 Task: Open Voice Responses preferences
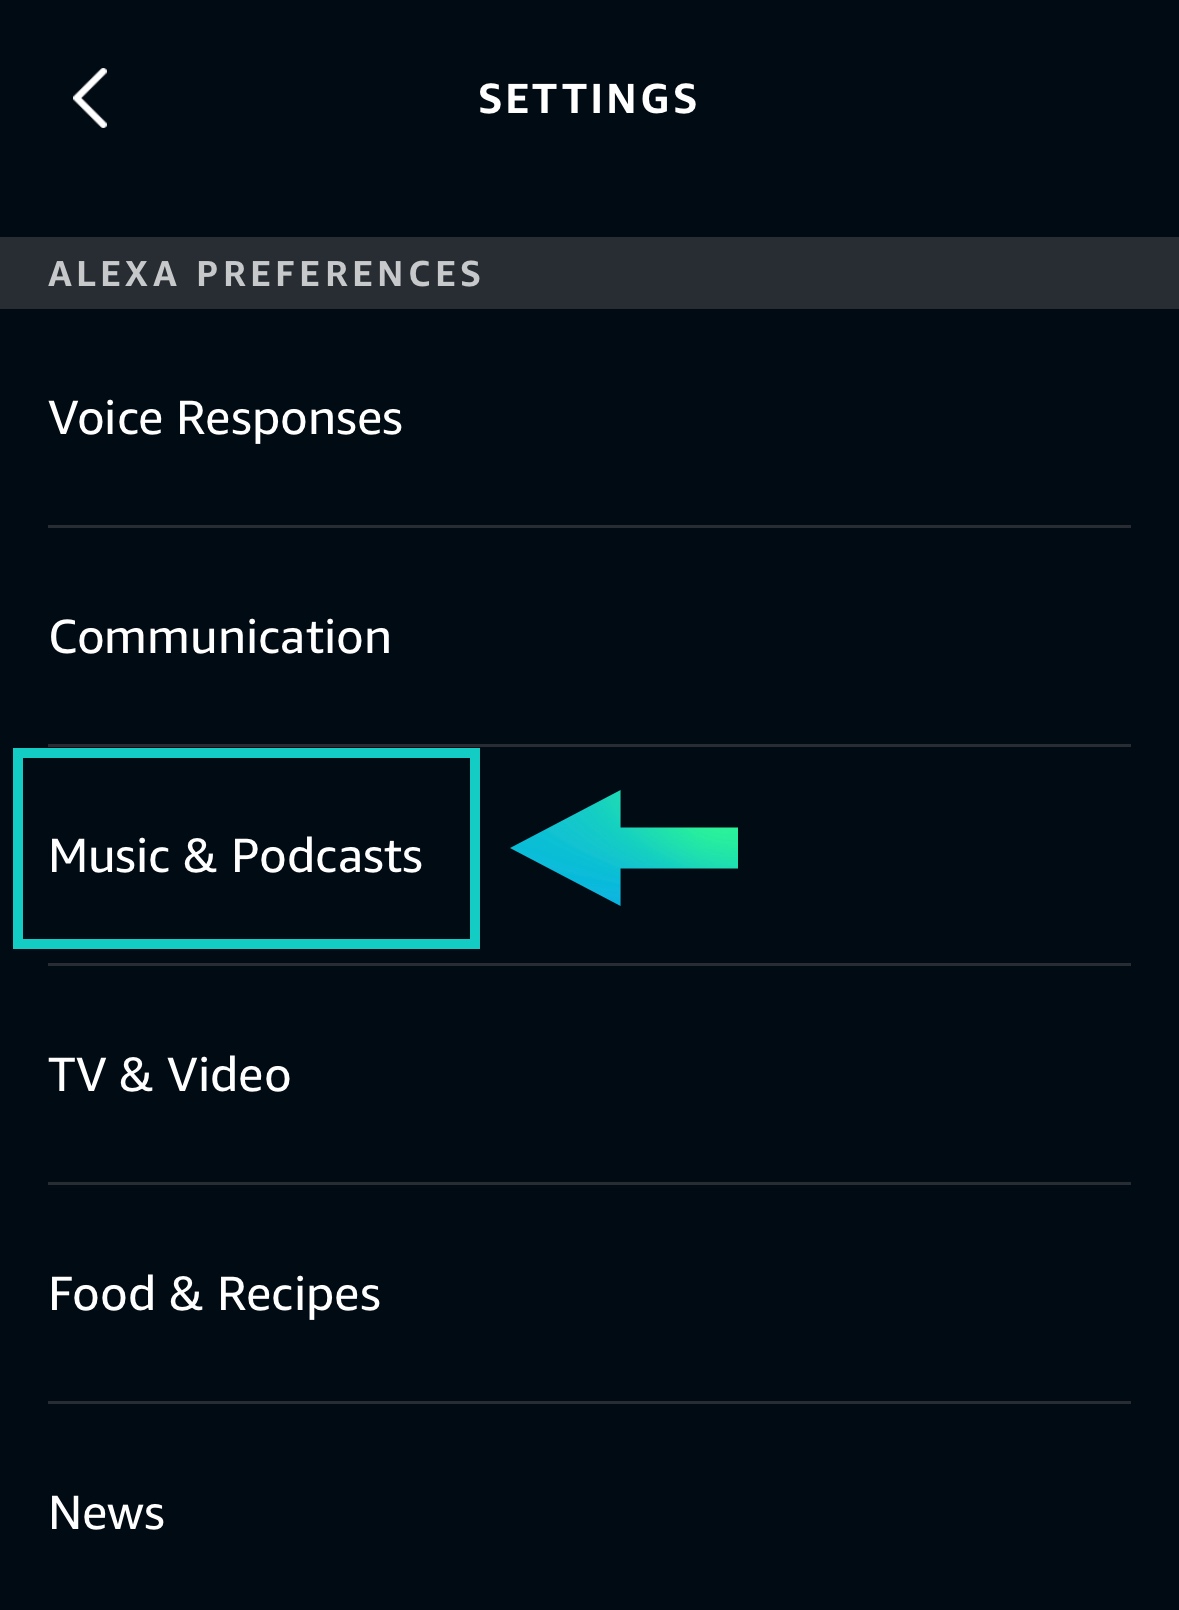pos(225,418)
